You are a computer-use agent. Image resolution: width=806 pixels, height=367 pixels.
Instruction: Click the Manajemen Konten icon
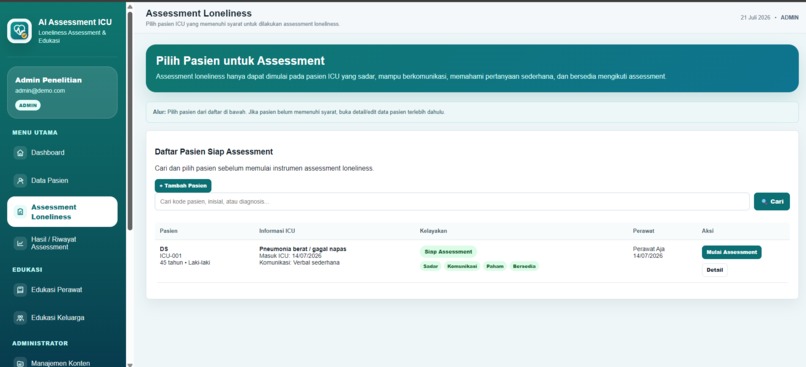coord(20,363)
